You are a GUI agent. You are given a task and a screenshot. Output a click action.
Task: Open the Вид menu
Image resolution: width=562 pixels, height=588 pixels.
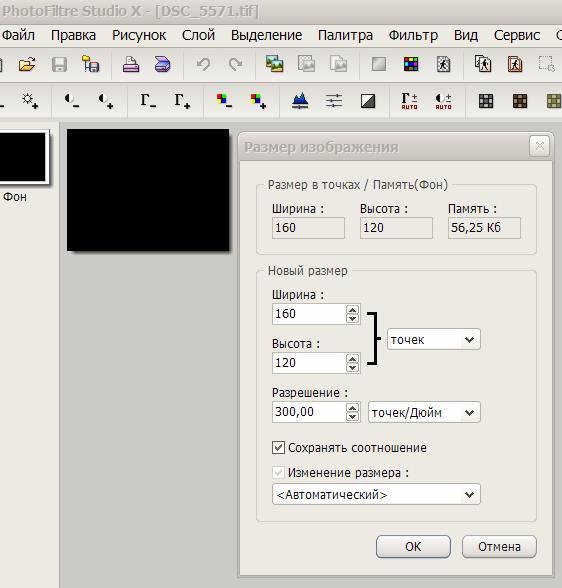tap(466, 35)
